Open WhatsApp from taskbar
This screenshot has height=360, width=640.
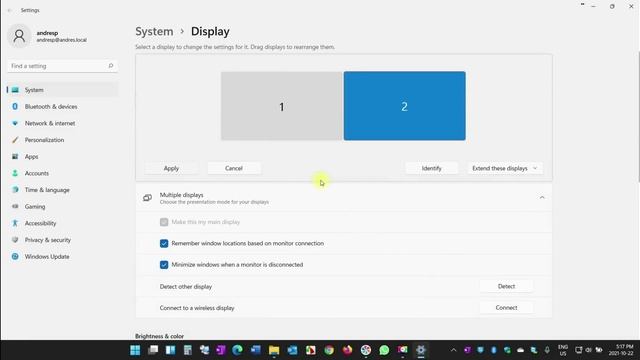384,350
